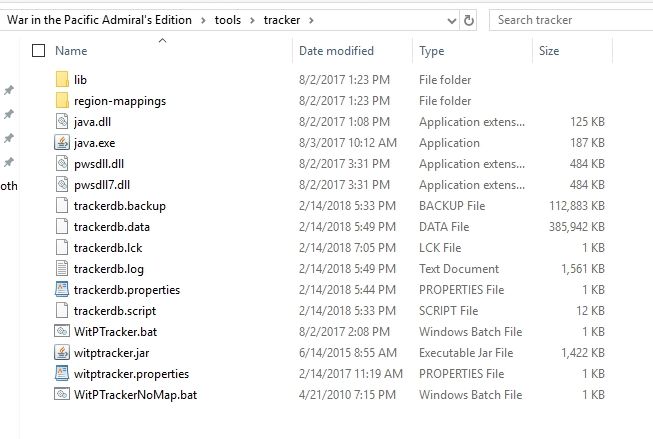
Task: Select the witptracker.jar file name
Action: [x=112, y=353]
